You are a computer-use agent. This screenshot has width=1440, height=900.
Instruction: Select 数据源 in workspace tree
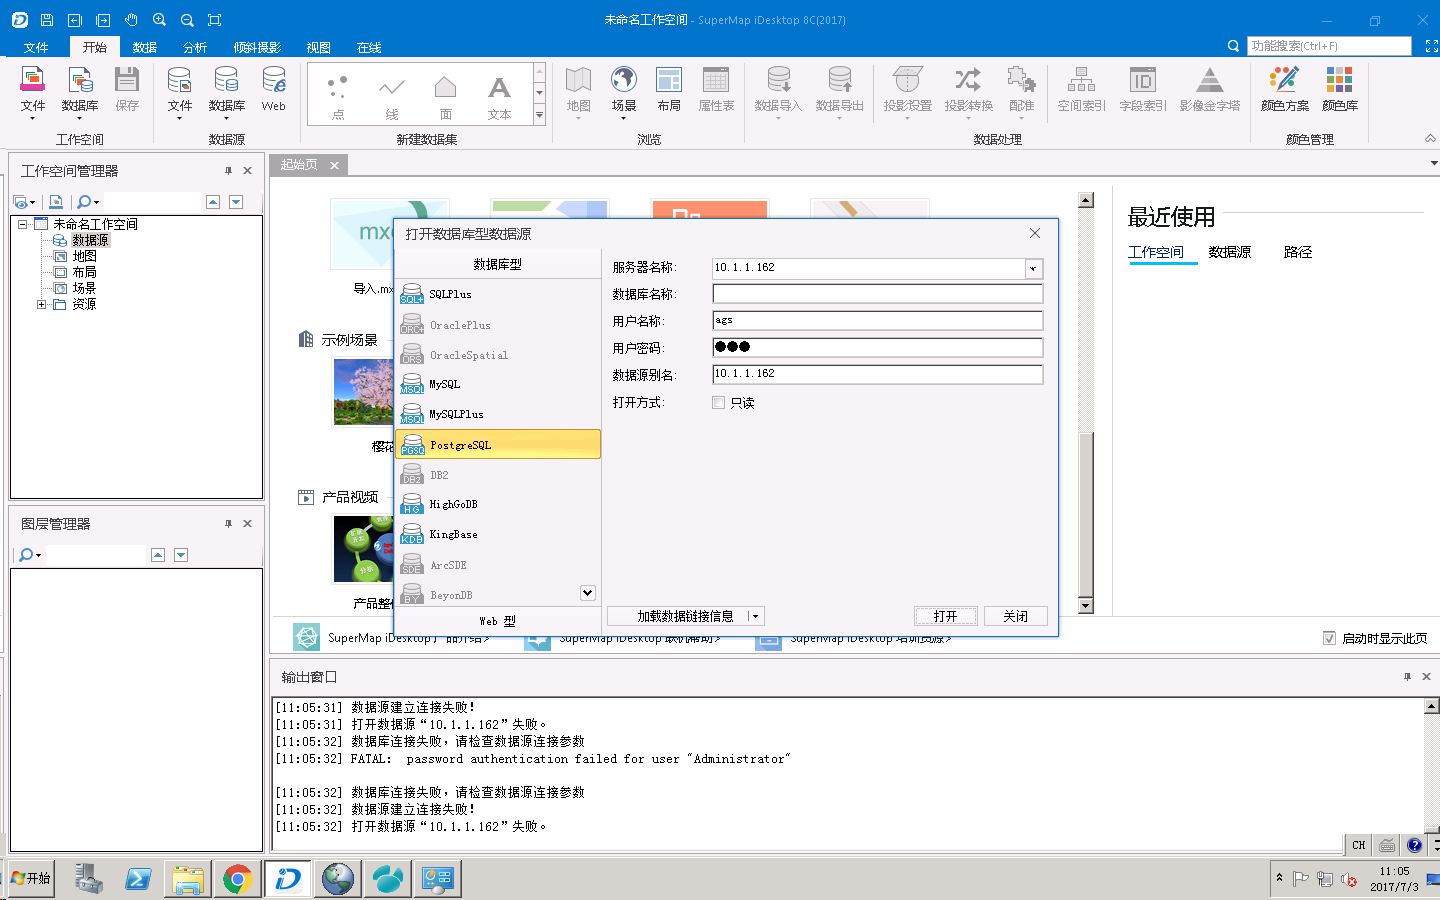point(90,240)
